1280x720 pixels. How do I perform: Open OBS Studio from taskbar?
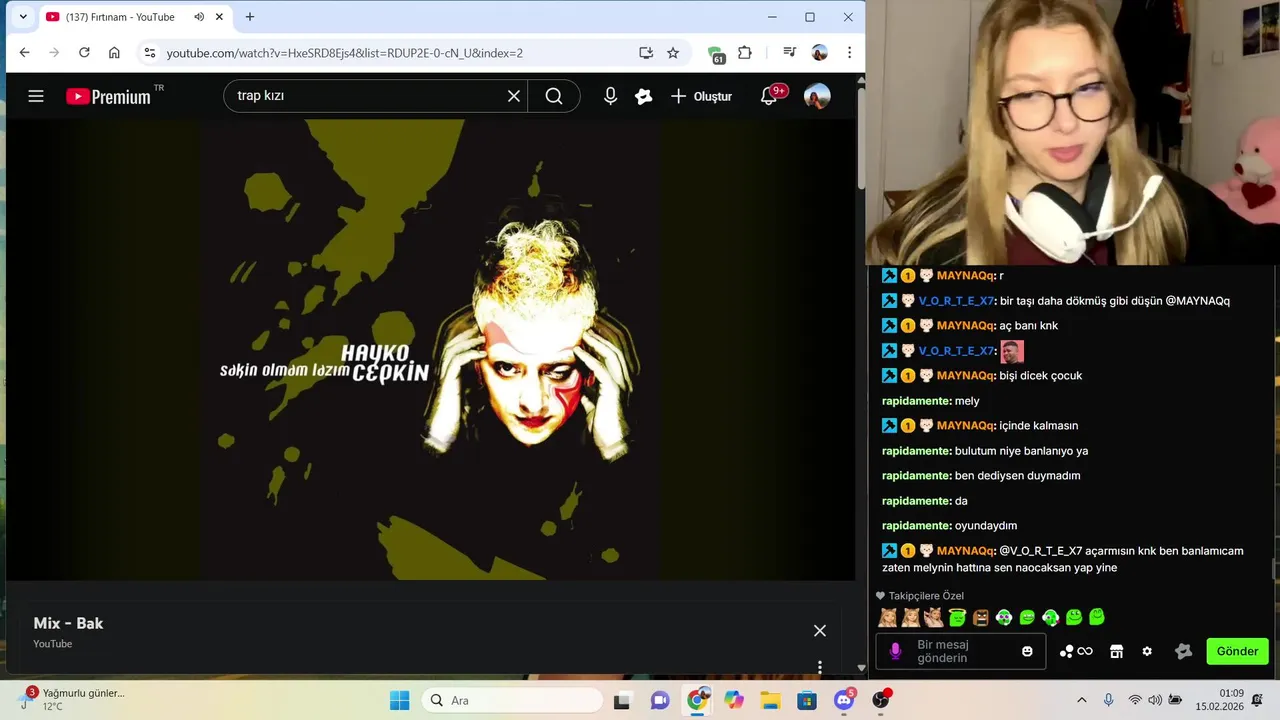(x=881, y=700)
